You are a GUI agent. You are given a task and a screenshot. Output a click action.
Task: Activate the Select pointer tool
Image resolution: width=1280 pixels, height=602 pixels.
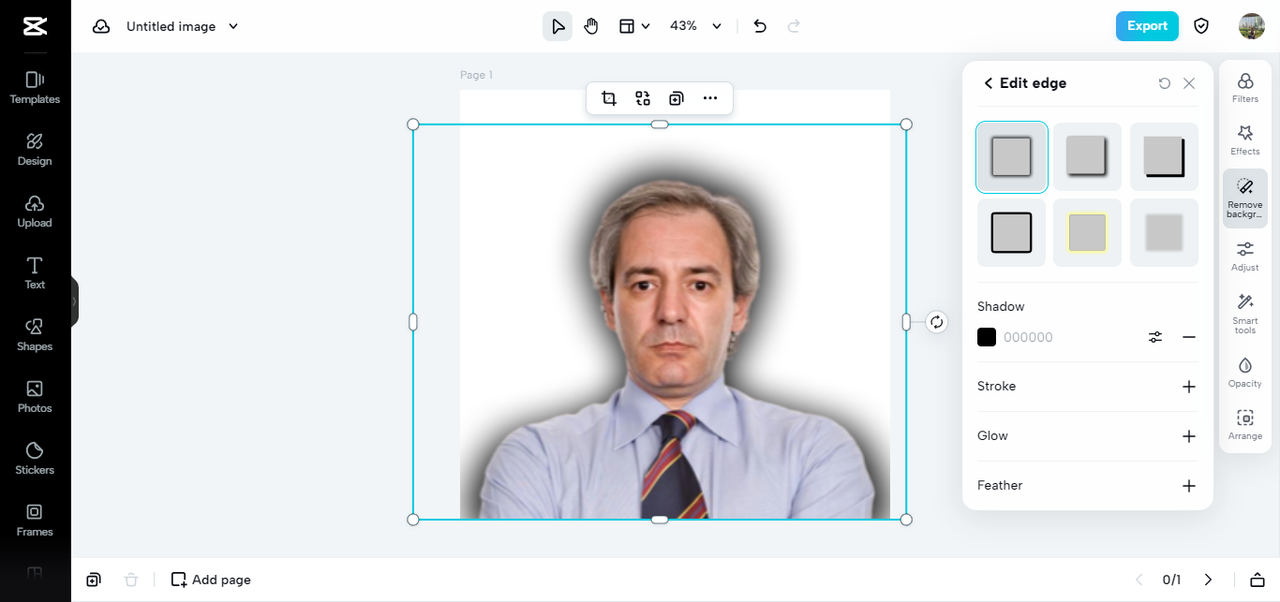pyautogui.click(x=557, y=26)
